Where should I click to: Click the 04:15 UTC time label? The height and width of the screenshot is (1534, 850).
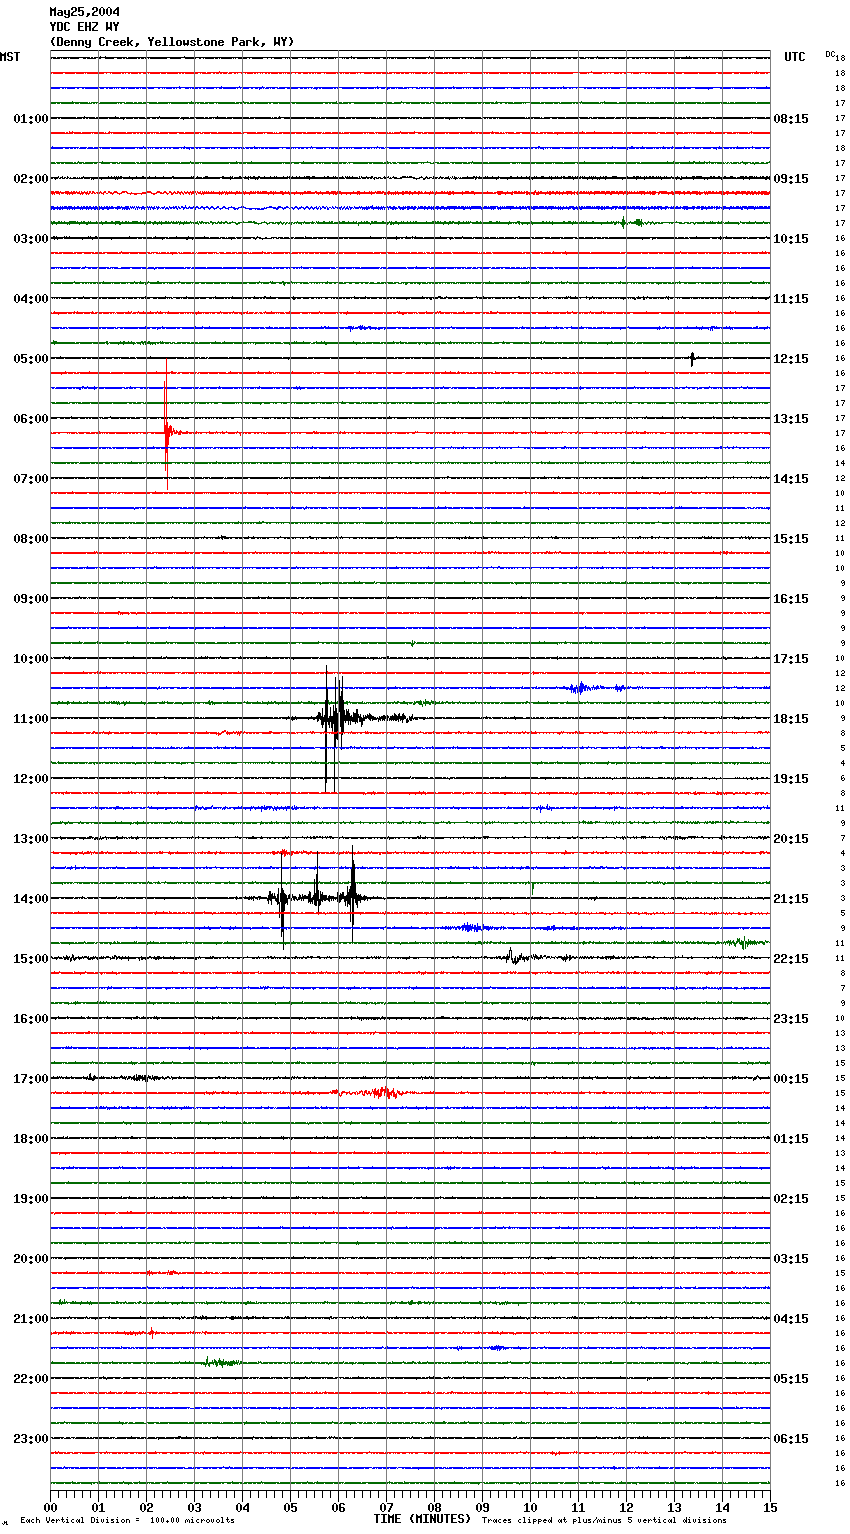[x=791, y=1319]
